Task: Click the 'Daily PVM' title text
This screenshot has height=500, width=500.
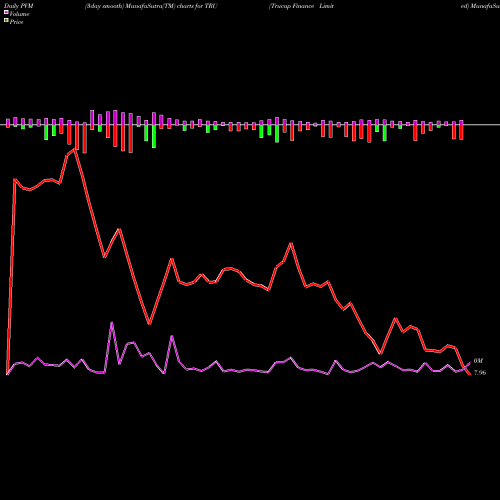Action: coord(19,6)
